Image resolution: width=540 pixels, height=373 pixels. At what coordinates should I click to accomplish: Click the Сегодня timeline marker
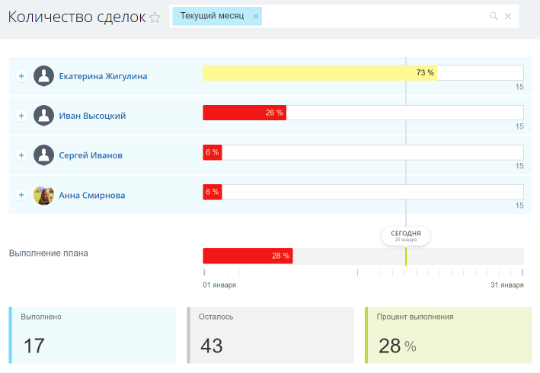pyautogui.click(x=406, y=236)
